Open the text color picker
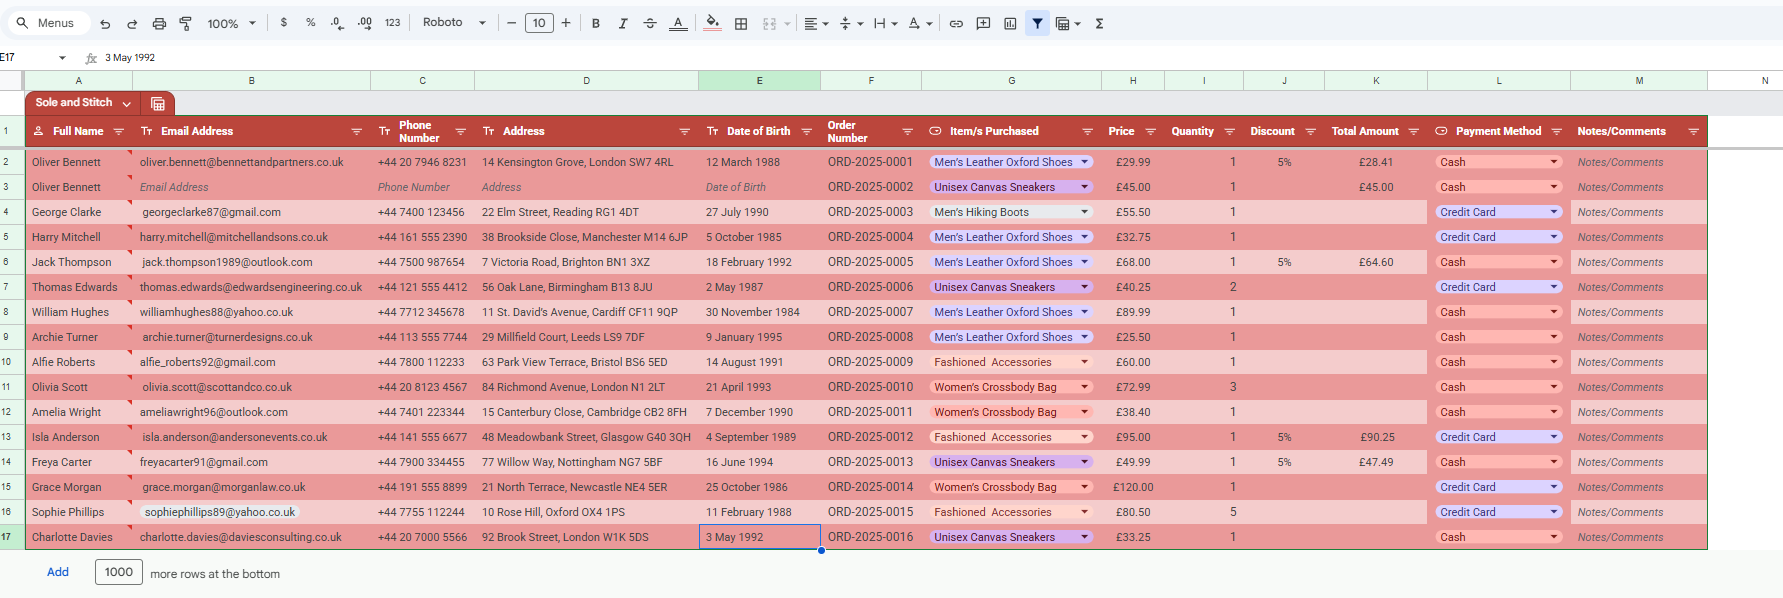Image resolution: width=1783 pixels, height=598 pixels. [678, 23]
